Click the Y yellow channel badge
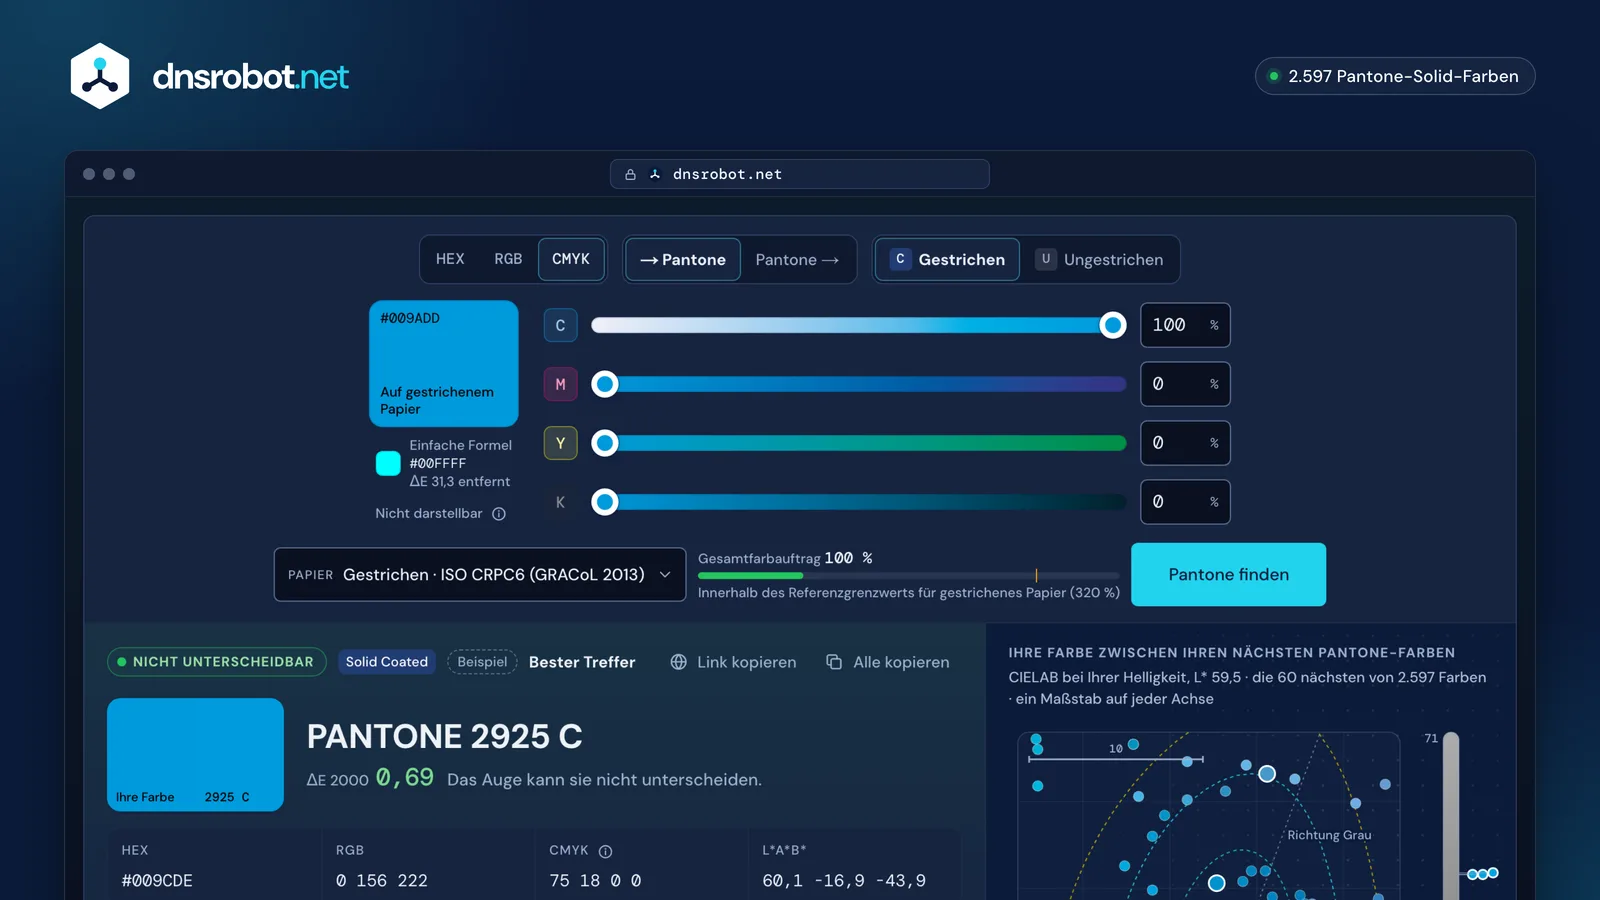Image resolution: width=1600 pixels, height=900 pixels. click(x=560, y=443)
